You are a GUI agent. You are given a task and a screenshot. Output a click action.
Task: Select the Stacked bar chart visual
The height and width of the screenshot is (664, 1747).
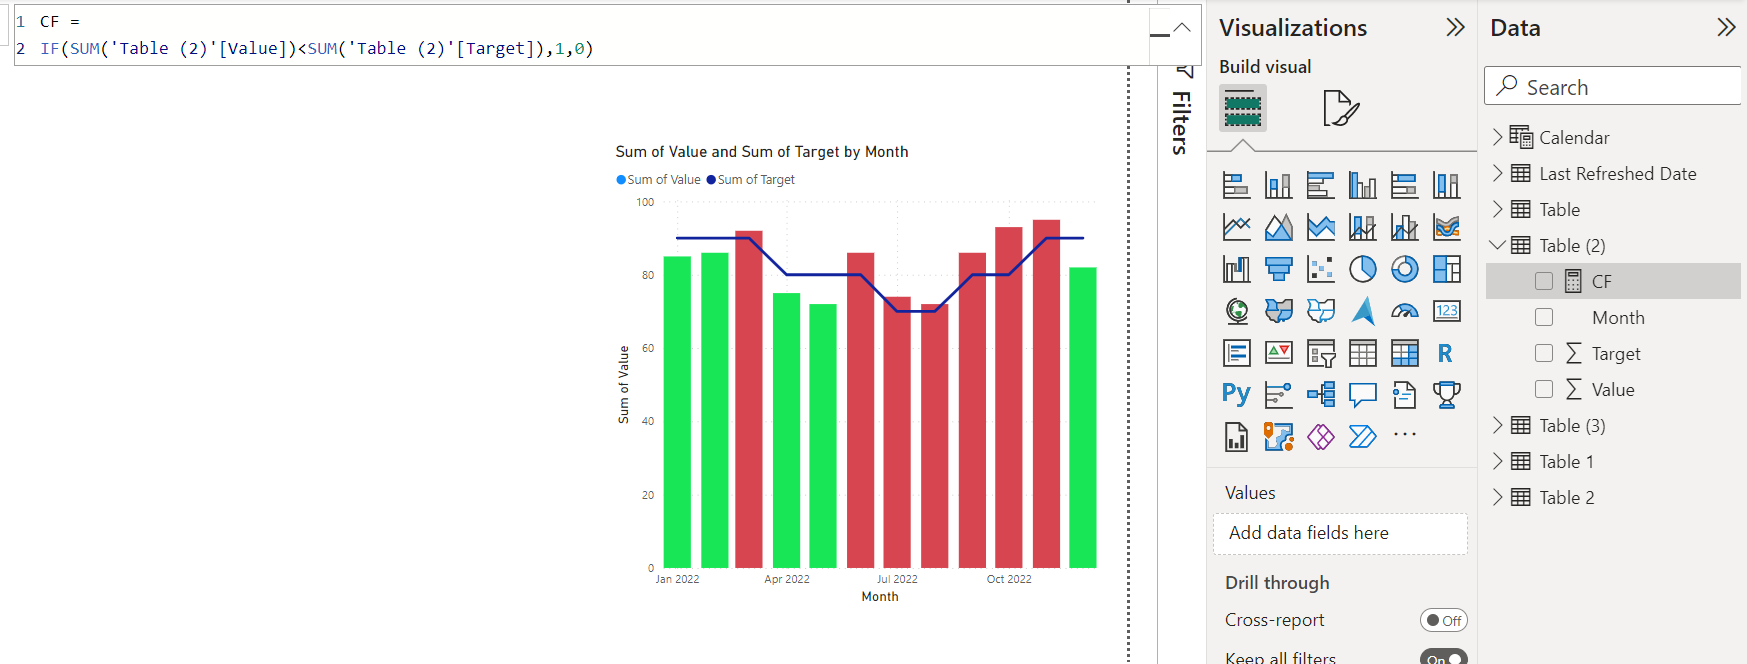[1237, 185]
